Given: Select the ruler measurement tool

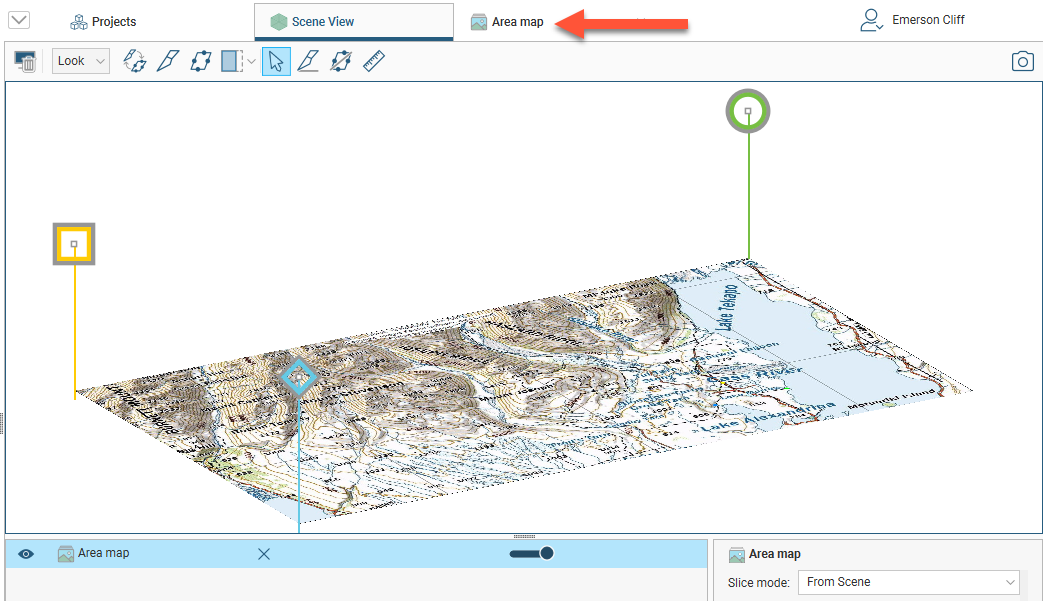Looking at the screenshot, I should [374, 61].
